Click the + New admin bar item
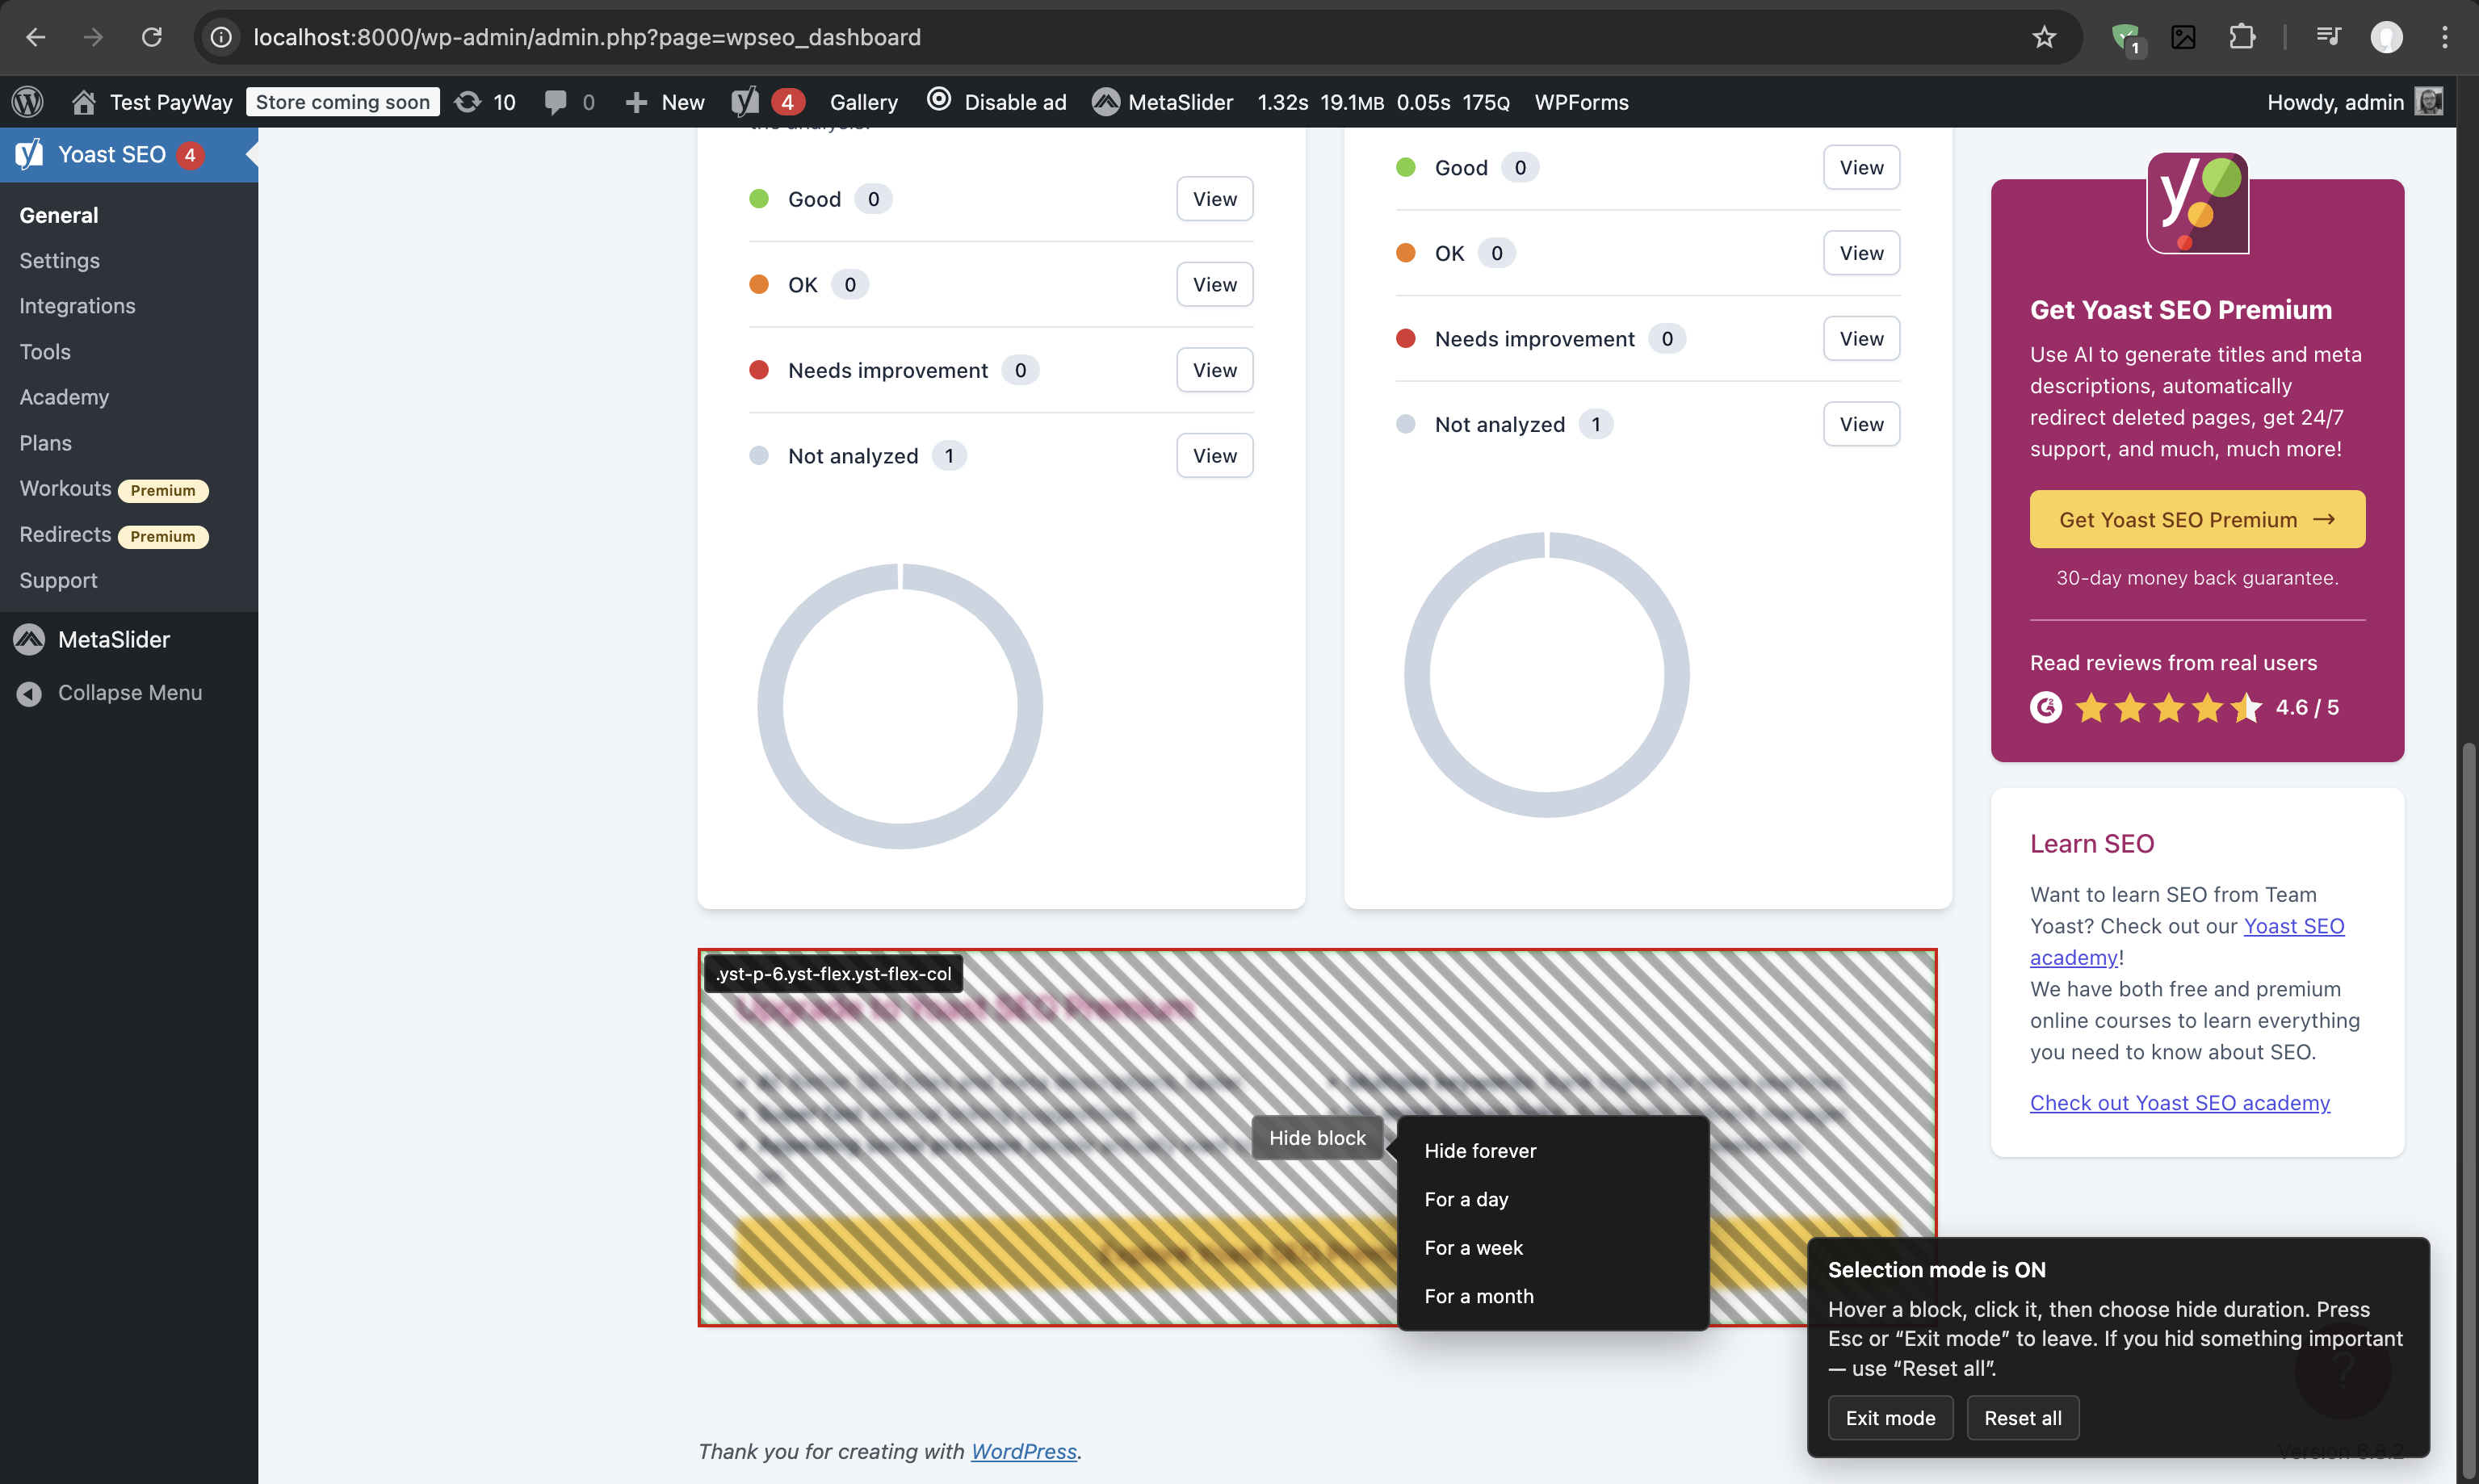The height and width of the screenshot is (1484, 2479). (664, 102)
